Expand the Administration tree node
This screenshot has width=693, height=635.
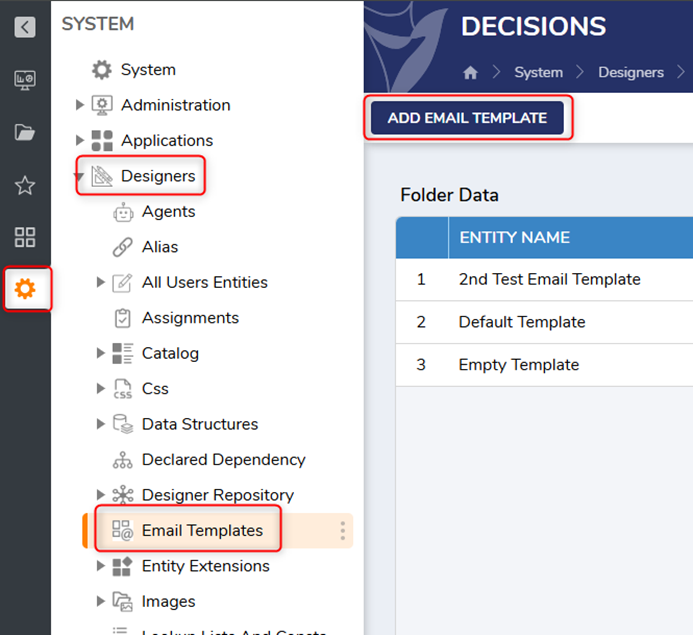80,105
